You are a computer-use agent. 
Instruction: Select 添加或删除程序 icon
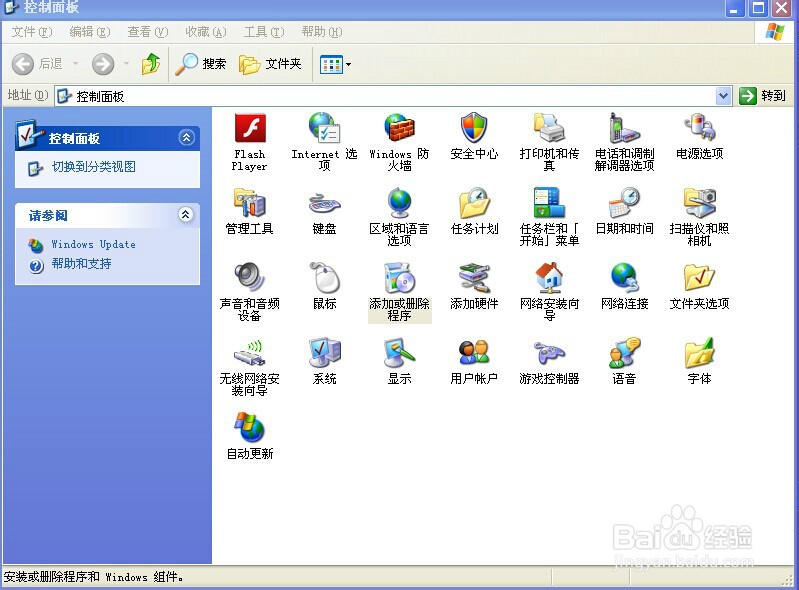tap(400, 278)
